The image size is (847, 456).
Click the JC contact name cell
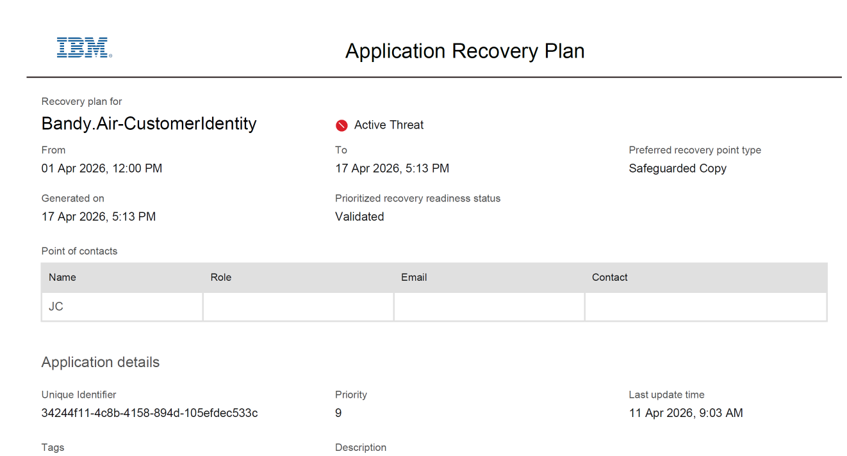122,307
